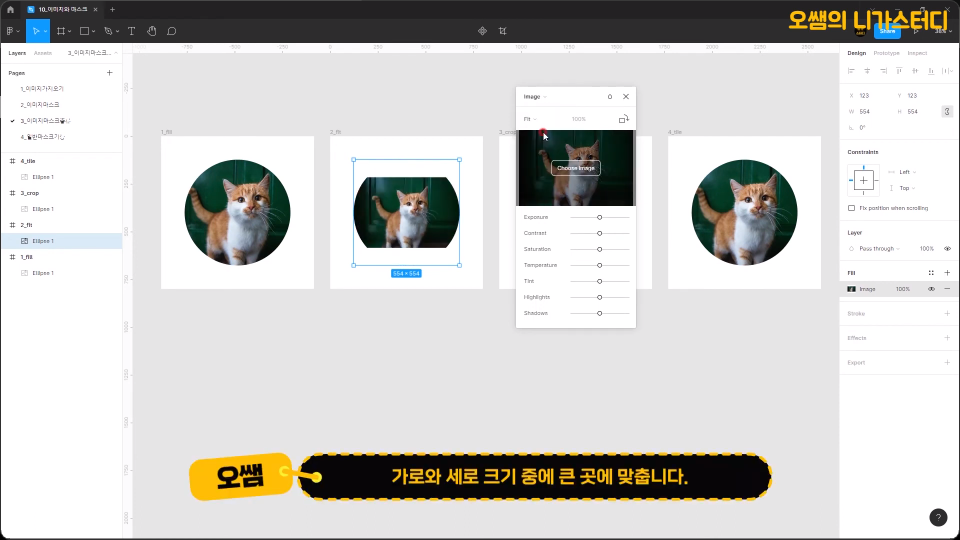The width and height of the screenshot is (960, 540).
Task: Click Align left icon
Action: [851, 71]
